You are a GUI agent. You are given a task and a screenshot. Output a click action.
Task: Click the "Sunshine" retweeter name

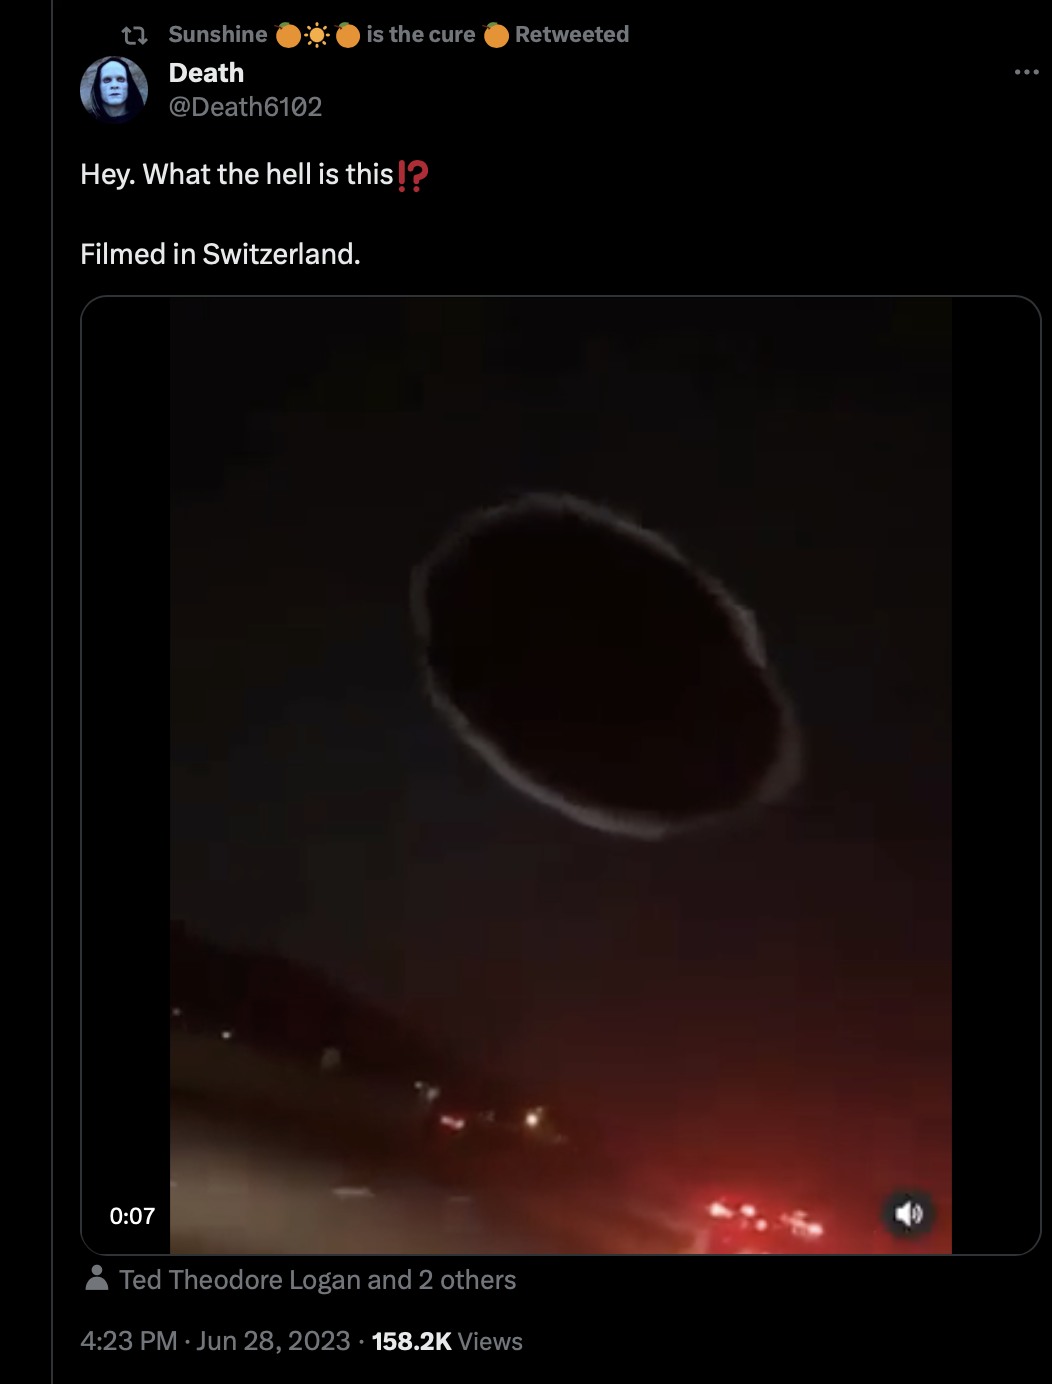pos(218,35)
